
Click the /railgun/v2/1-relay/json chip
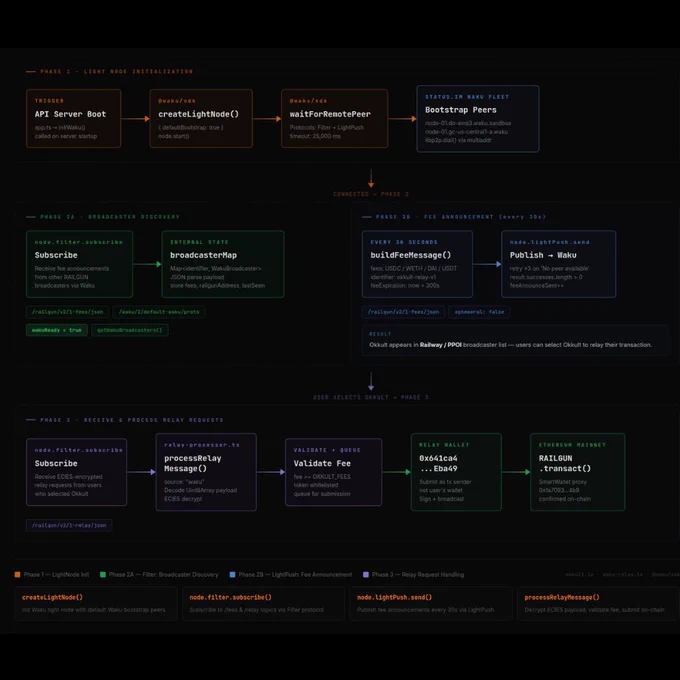pyautogui.click(x=69, y=525)
